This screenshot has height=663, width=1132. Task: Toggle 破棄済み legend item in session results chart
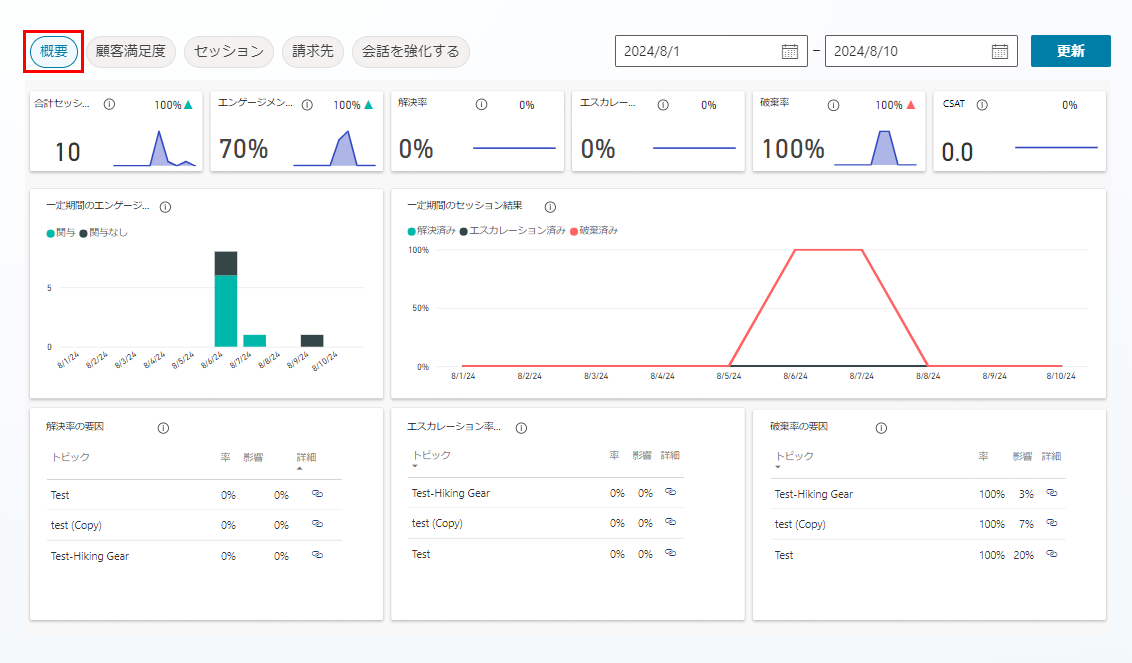(x=594, y=230)
